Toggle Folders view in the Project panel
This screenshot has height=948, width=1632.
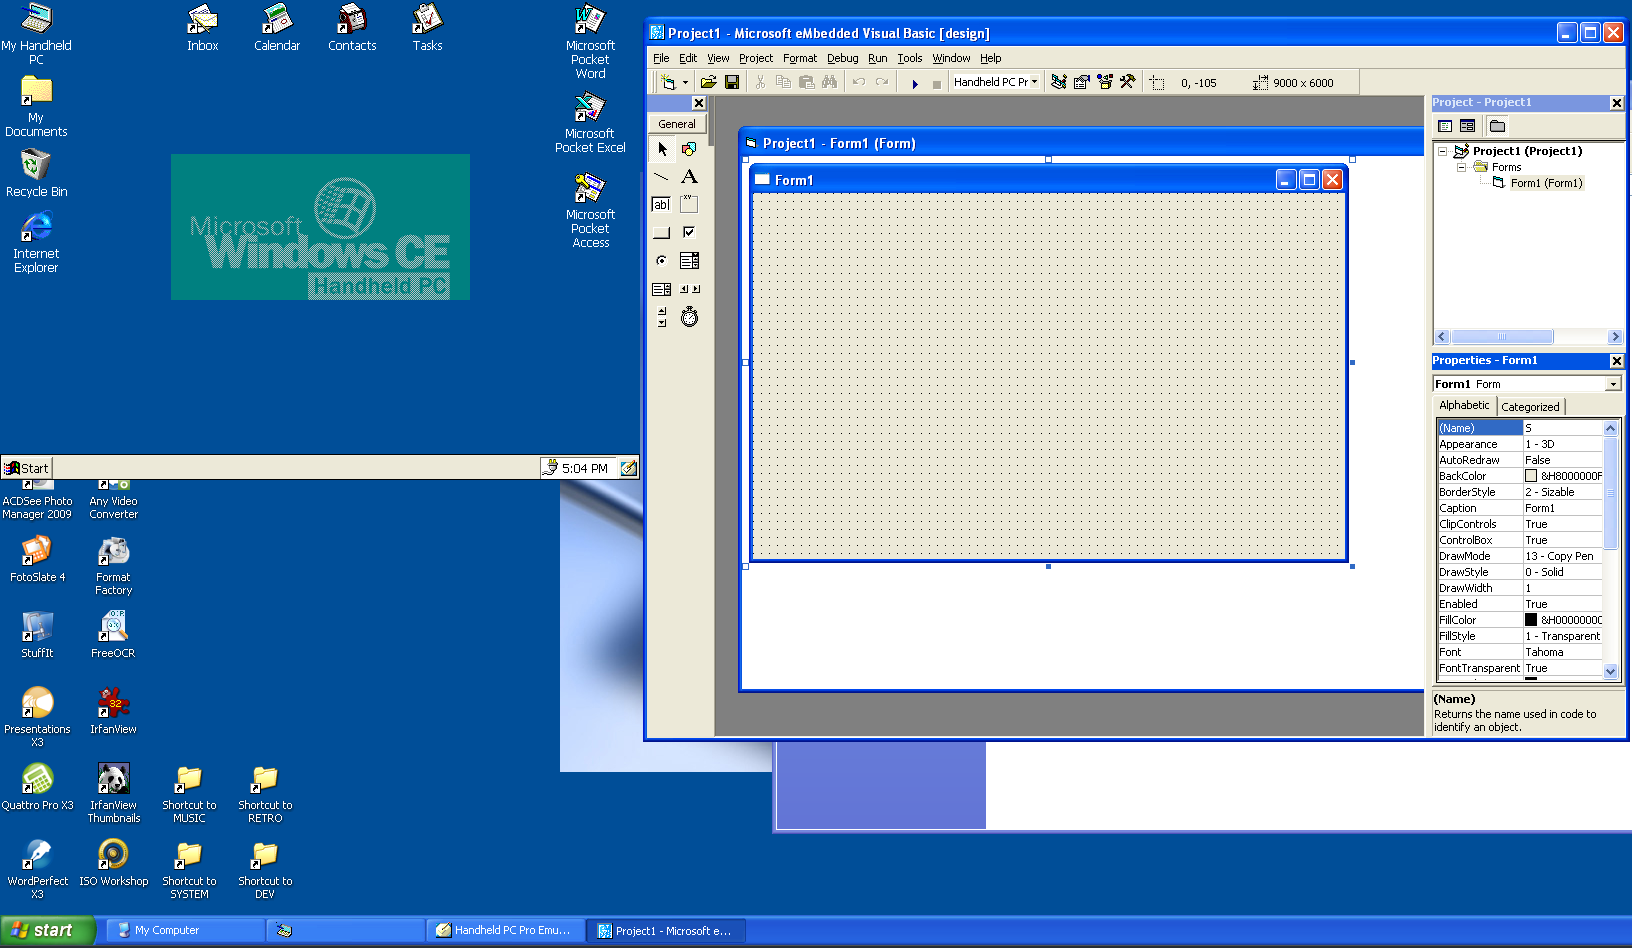pyautogui.click(x=1497, y=126)
